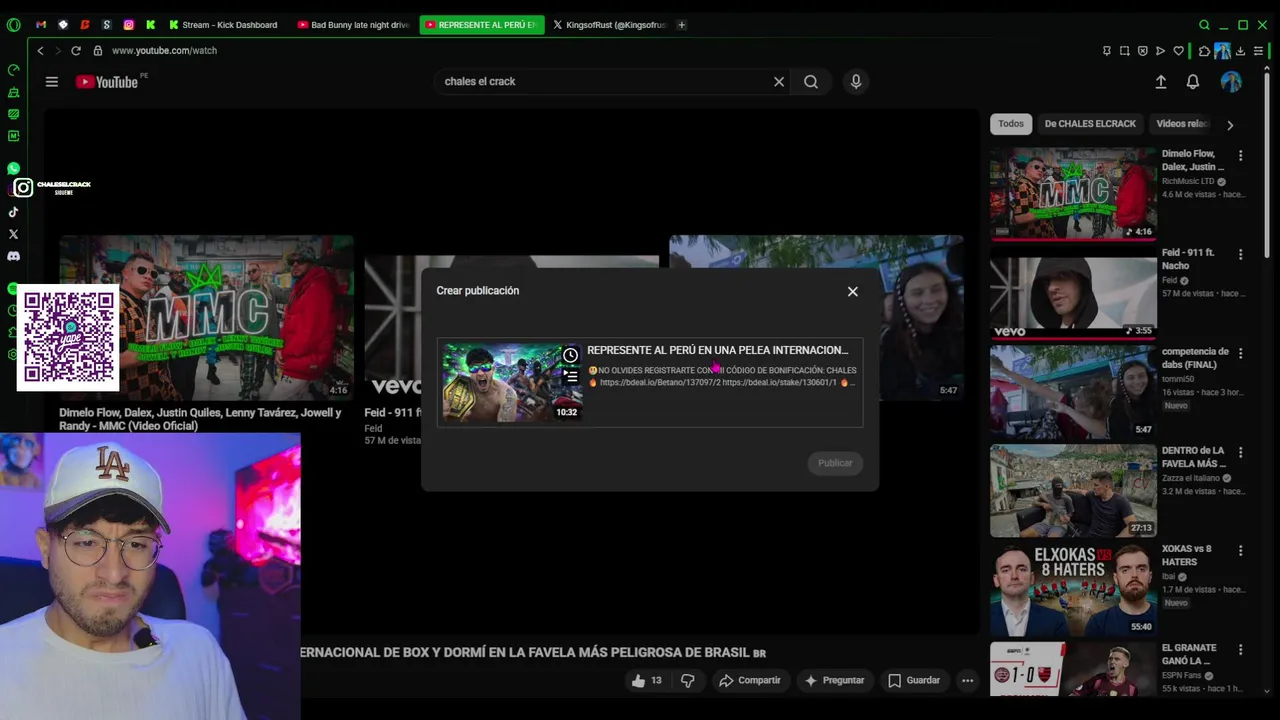Clear the search query text
The height and width of the screenshot is (720, 1280).
[779, 82]
